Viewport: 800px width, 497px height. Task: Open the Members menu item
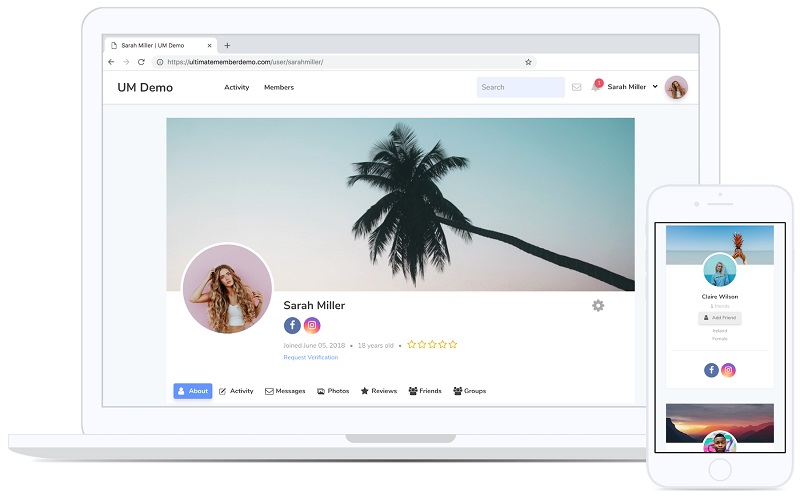[279, 88]
